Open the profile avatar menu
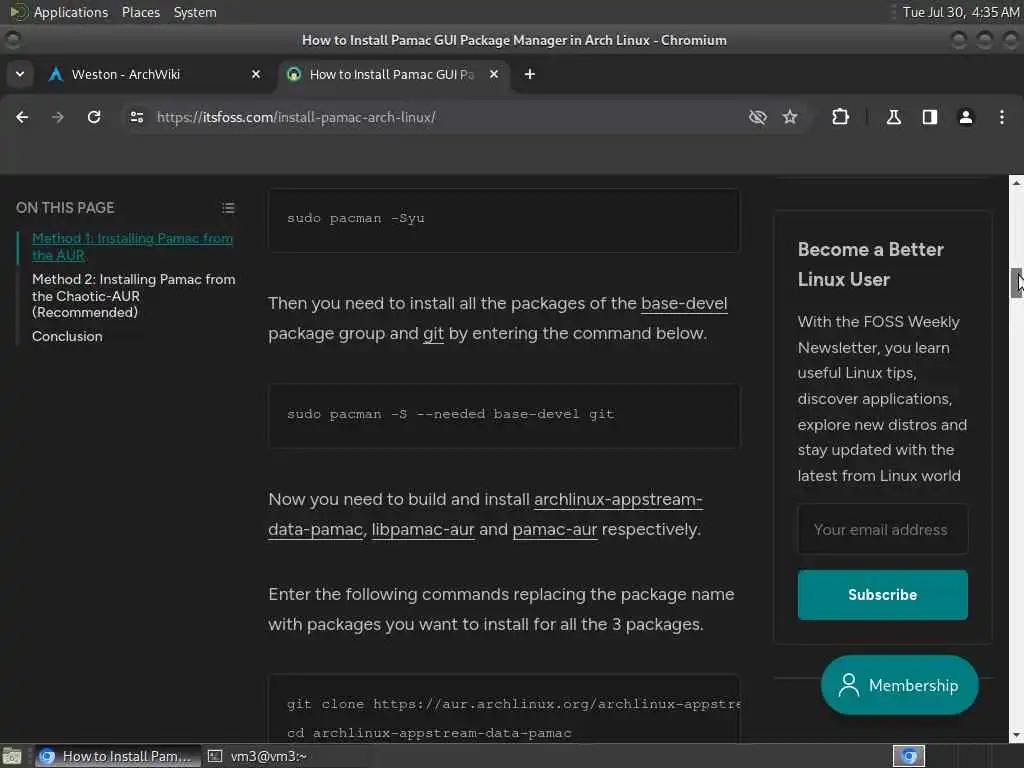Image resolution: width=1024 pixels, height=768 pixels. coord(966,117)
